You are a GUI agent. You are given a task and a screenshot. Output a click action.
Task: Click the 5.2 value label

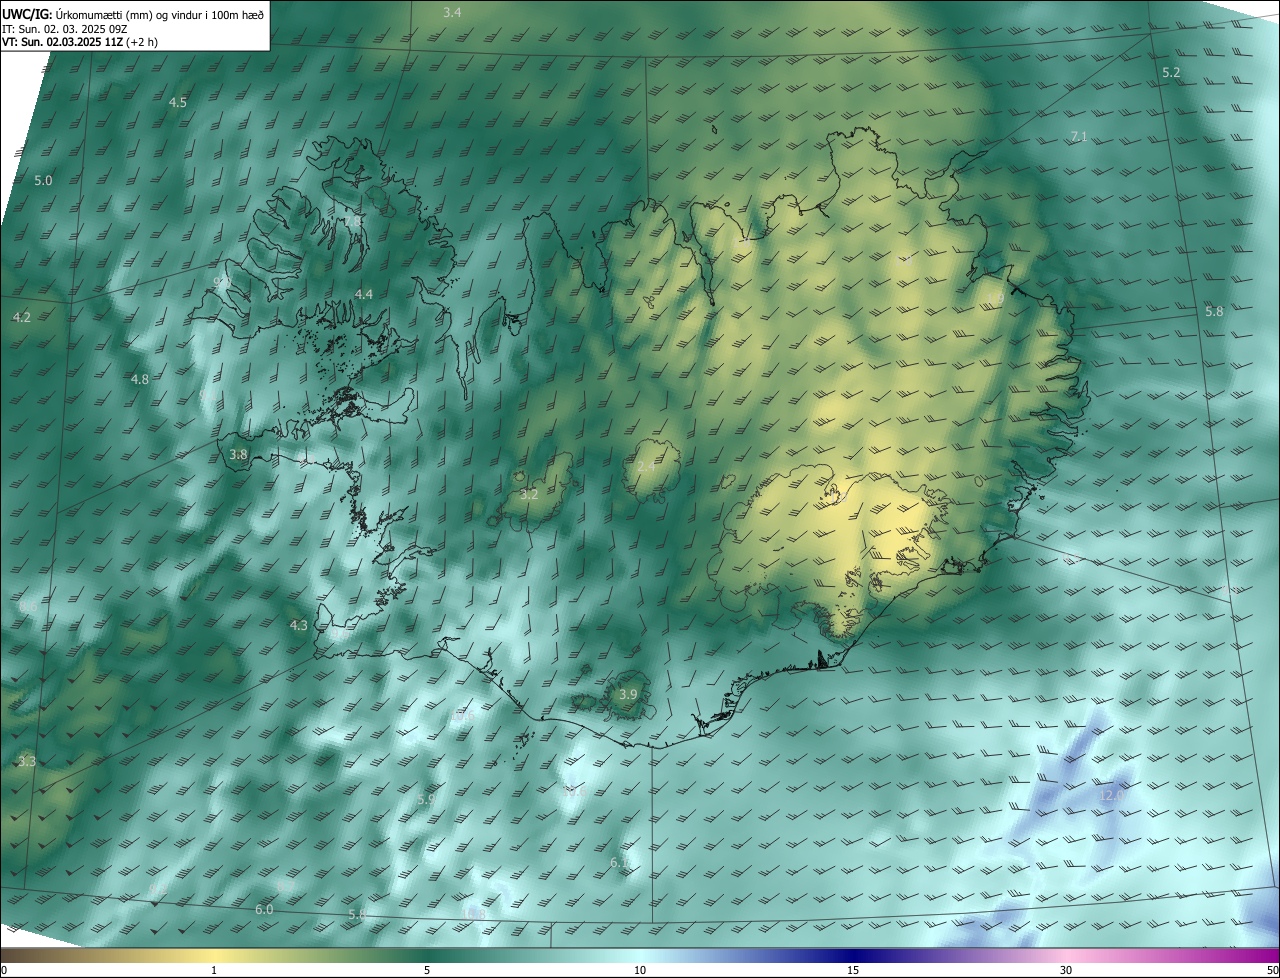point(1171,73)
